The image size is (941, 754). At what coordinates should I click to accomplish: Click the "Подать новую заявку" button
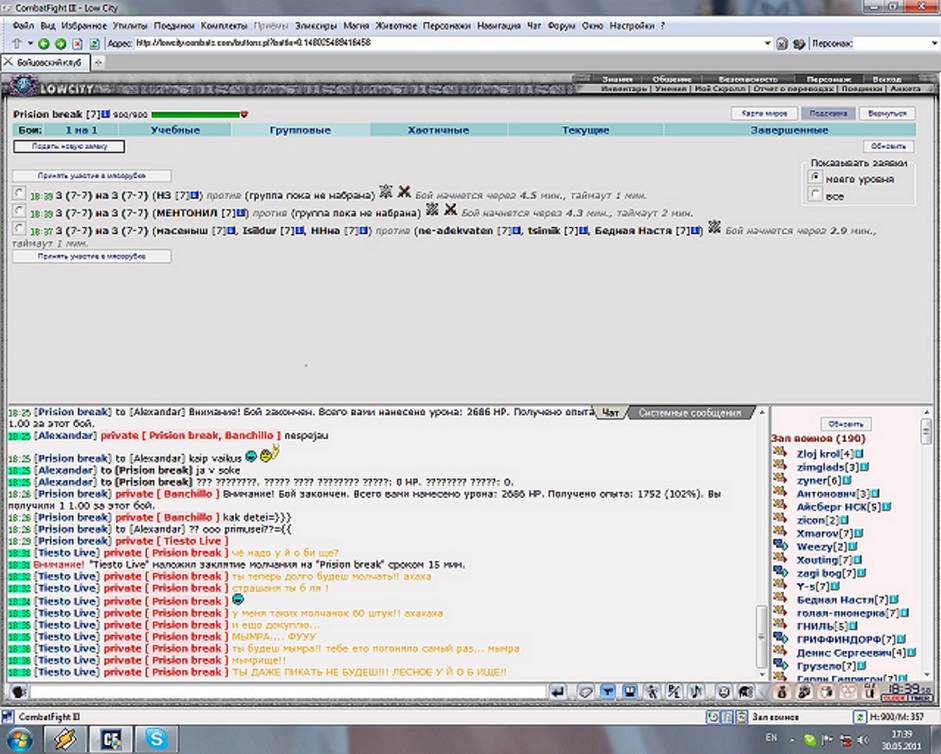point(69,146)
